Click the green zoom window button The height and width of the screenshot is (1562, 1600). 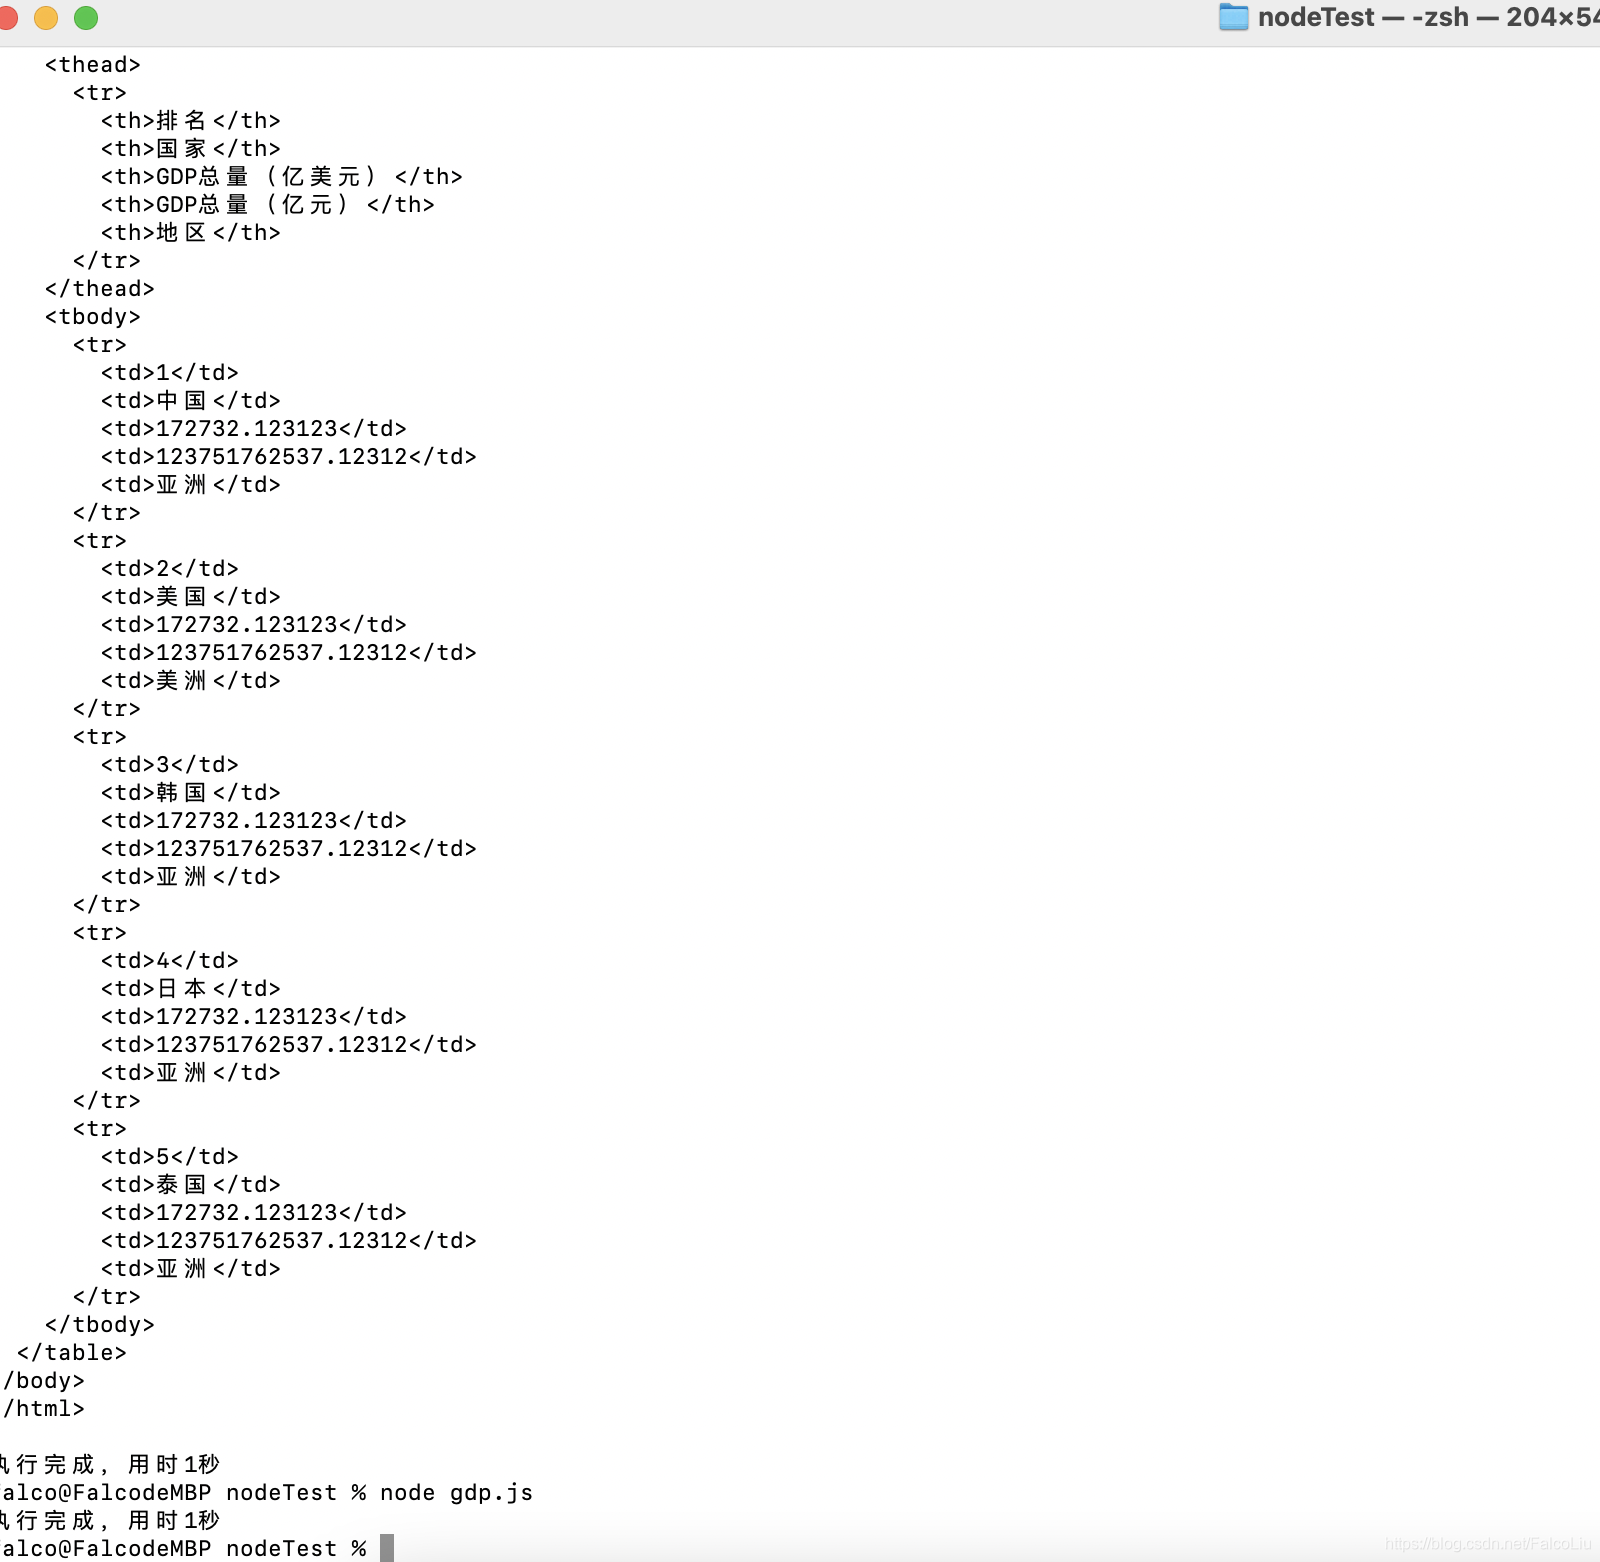pyautogui.click(x=86, y=18)
